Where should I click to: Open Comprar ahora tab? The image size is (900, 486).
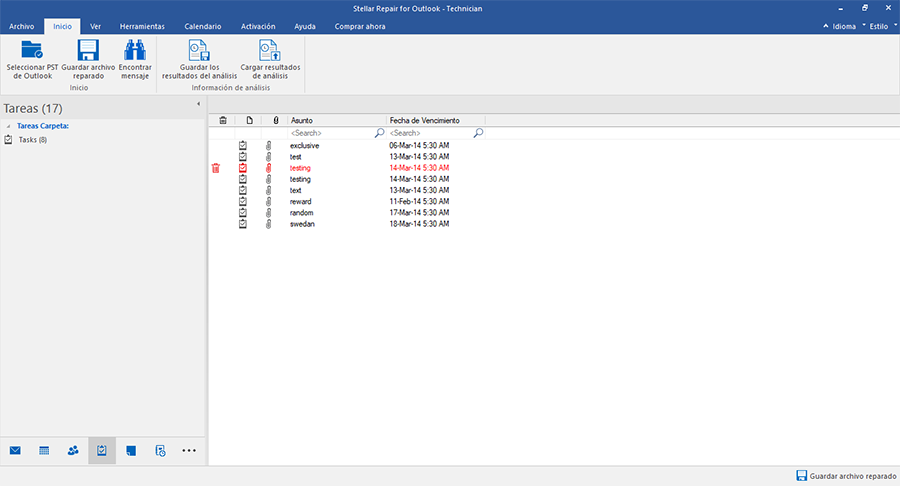pyautogui.click(x=360, y=26)
